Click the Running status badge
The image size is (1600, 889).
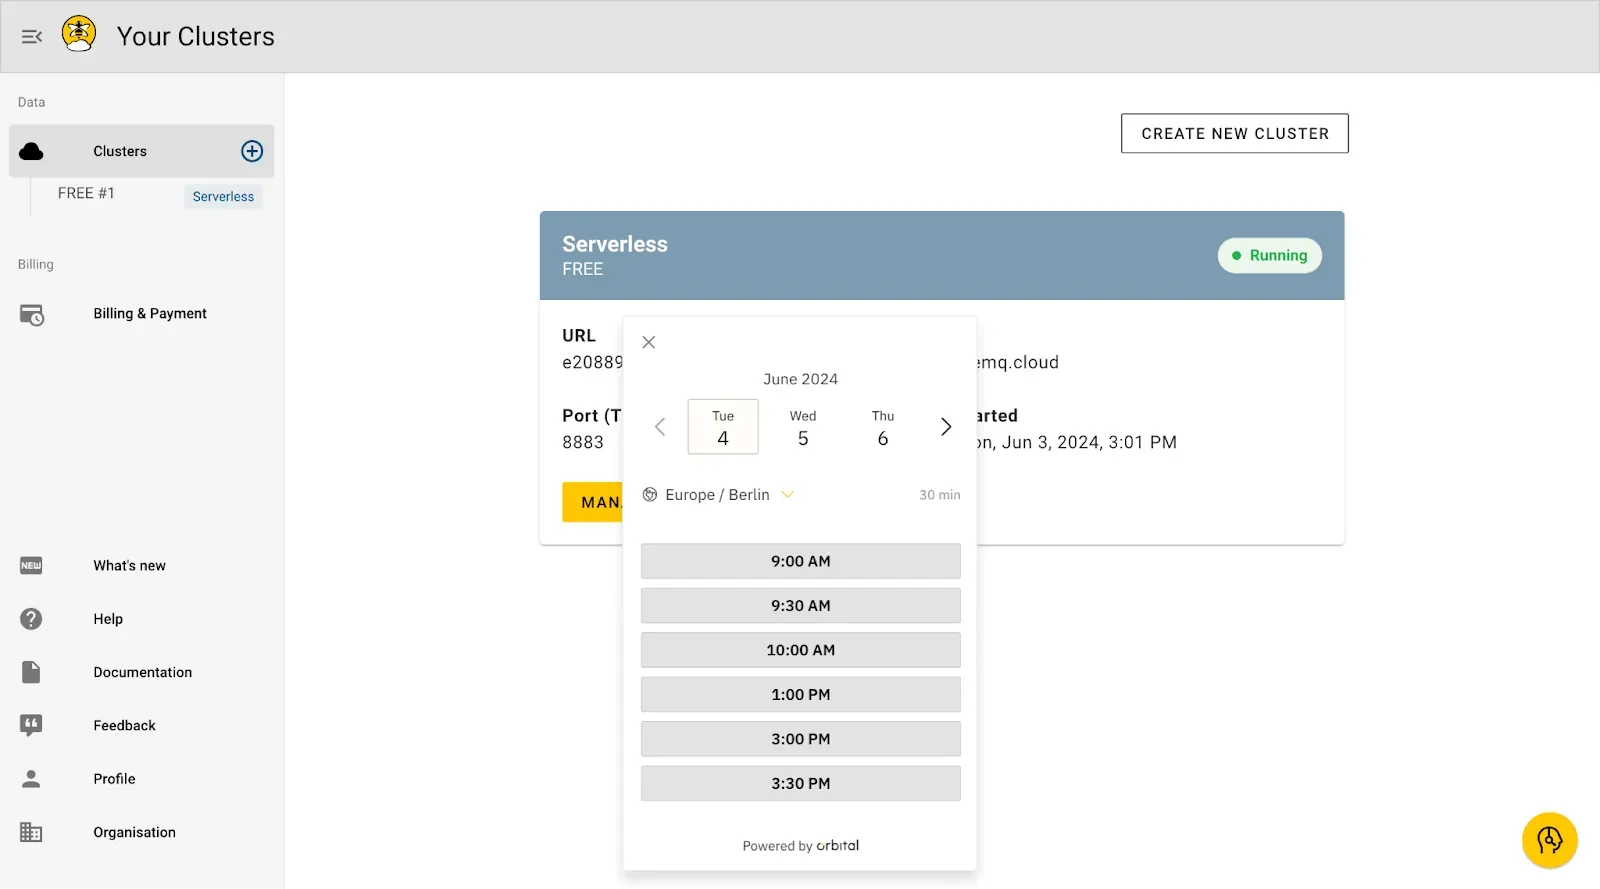click(1270, 255)
